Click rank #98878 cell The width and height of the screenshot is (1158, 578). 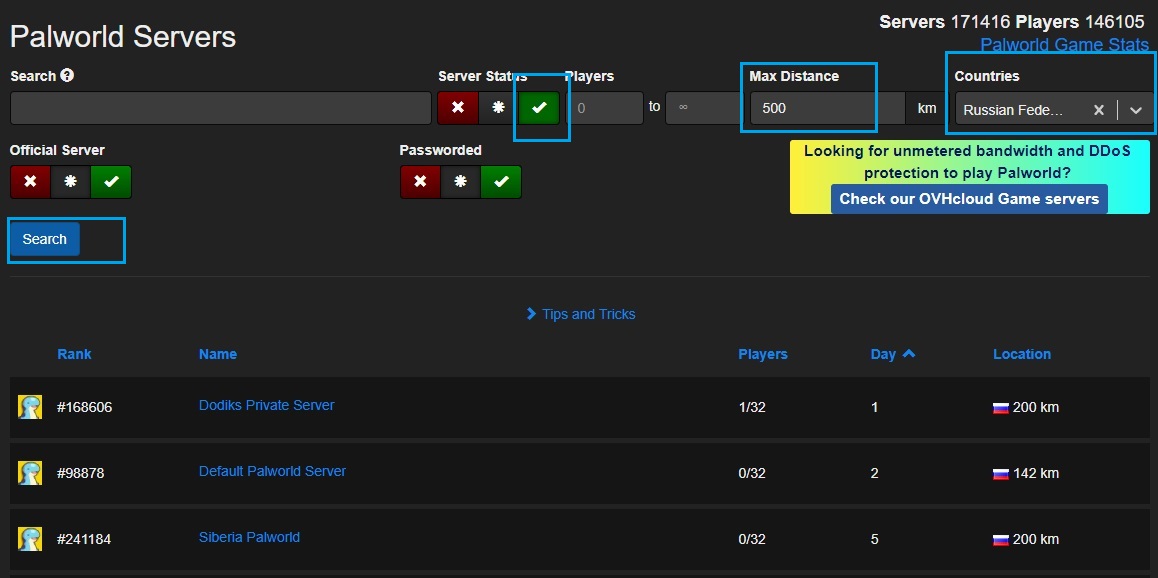(80, 473)
